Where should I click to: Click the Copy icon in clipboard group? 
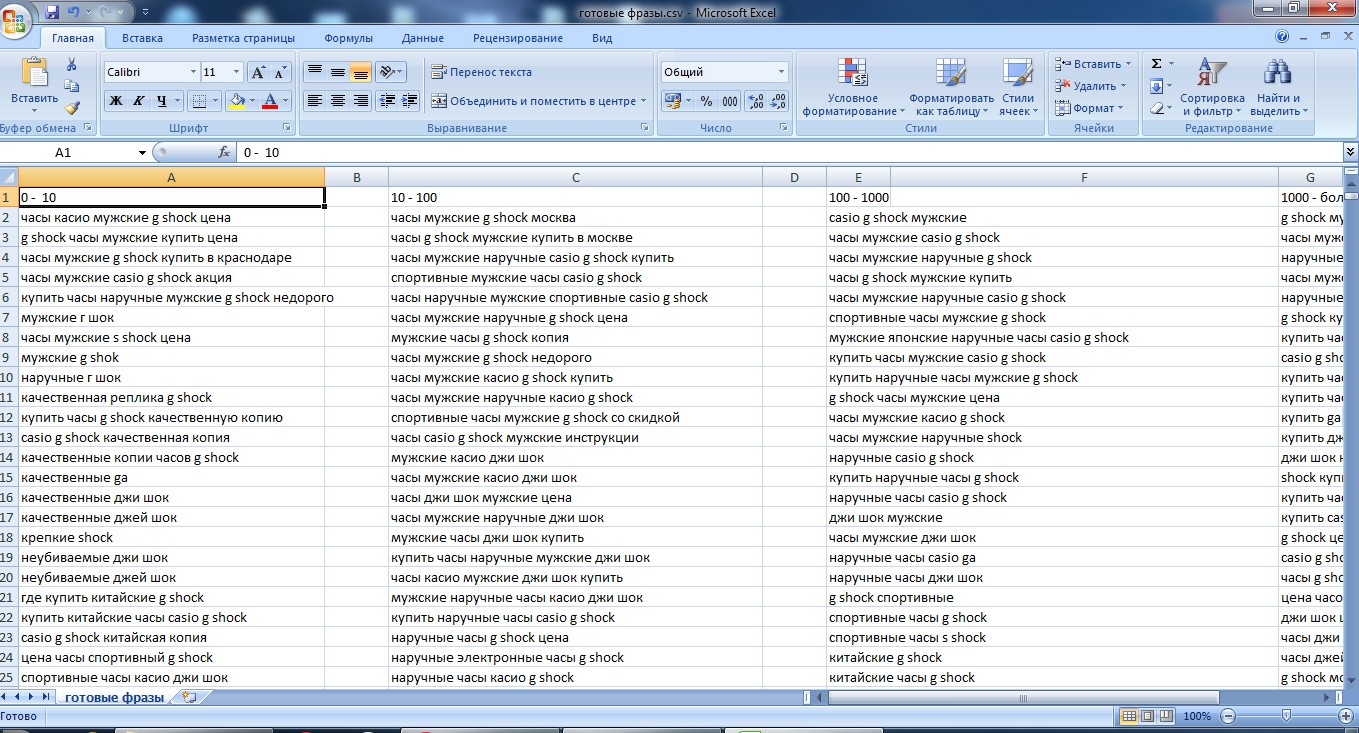pyautogui.click(x=72, y=86)
